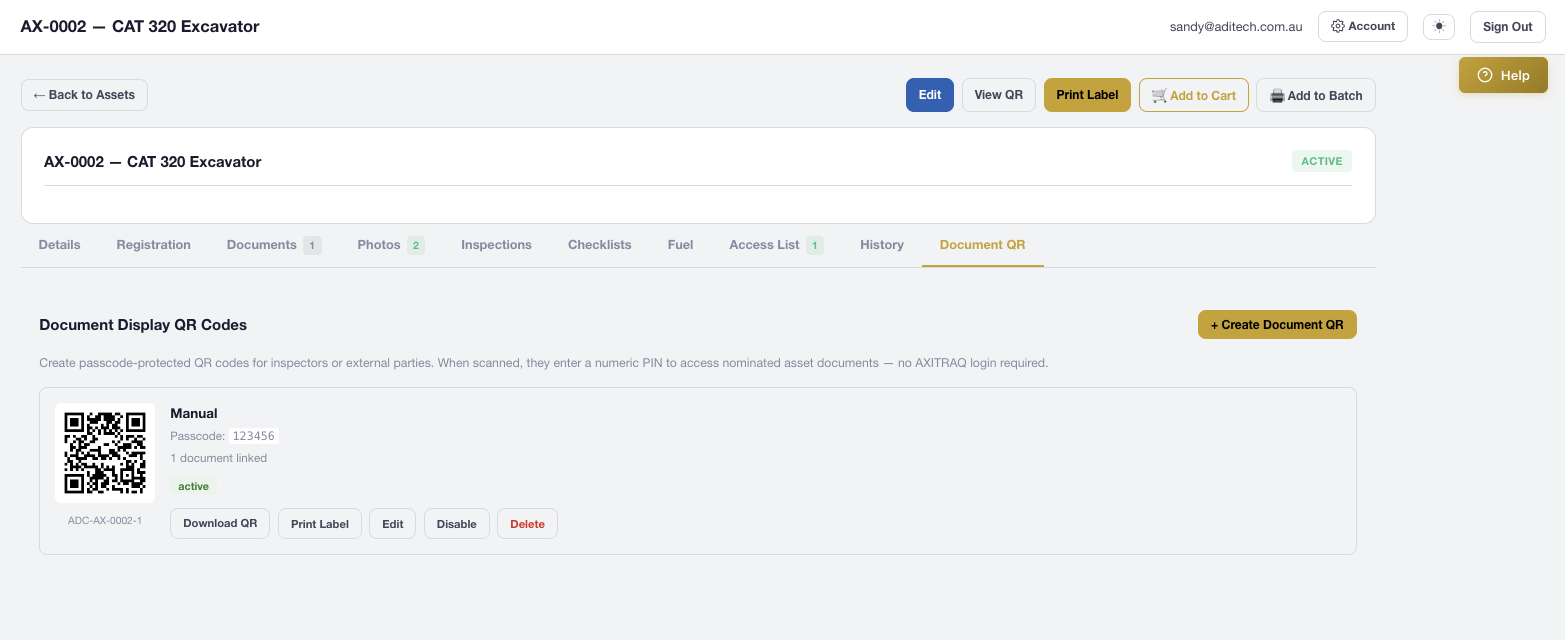
Task: Click the asset card title AX-0002
Action: click(153, 162)
